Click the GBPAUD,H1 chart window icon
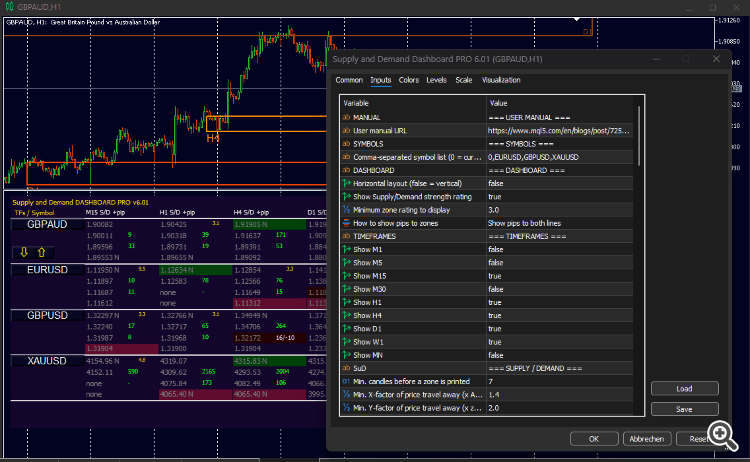750x462 pixels. click(9, 7)
